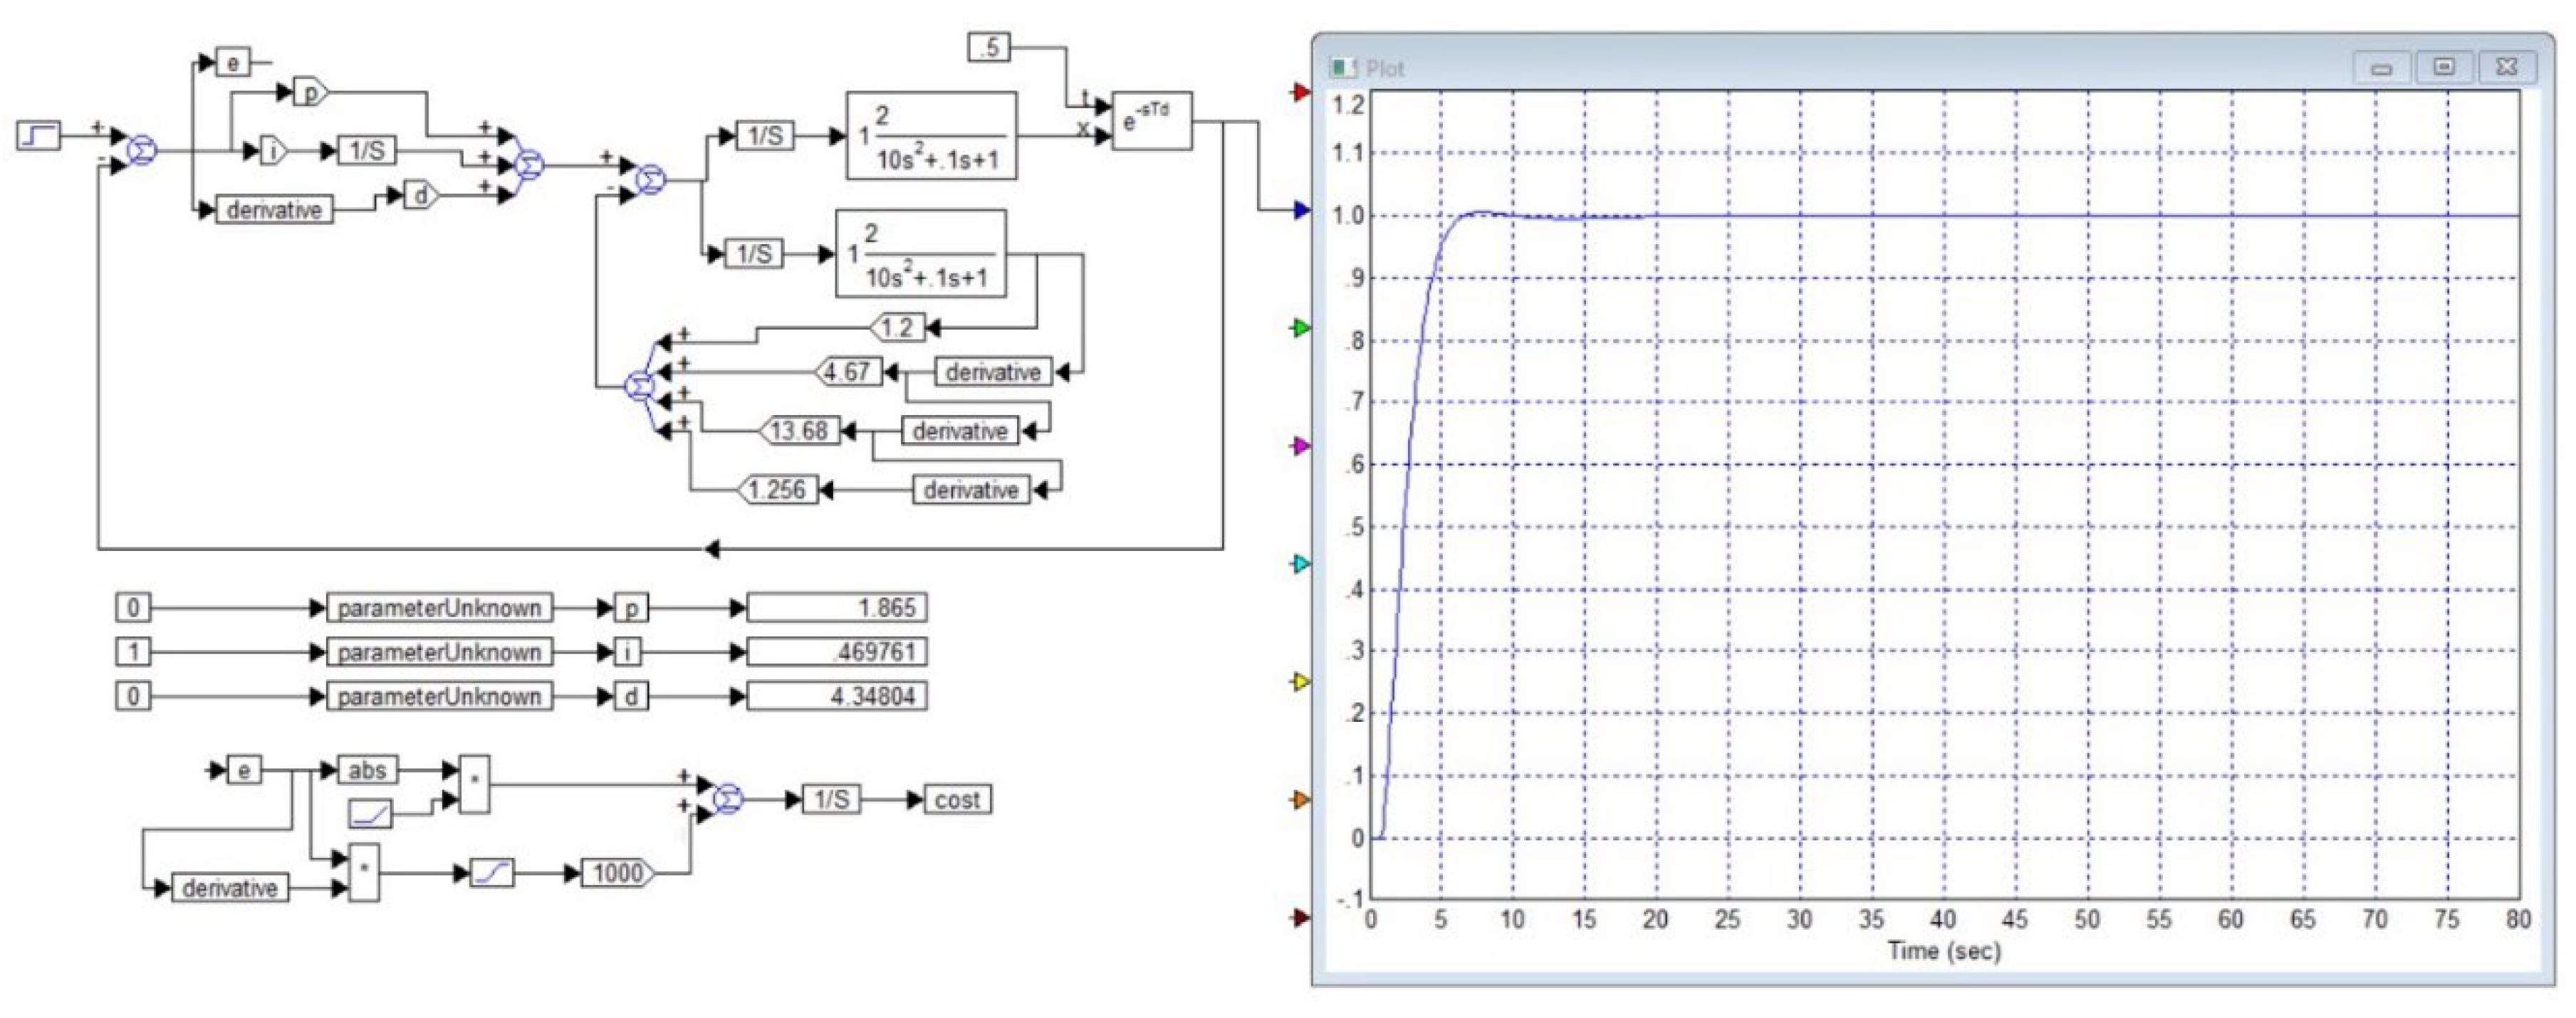Click the blue plot input connector
Image resolution: width=2576 pixels, height=1018 pixels.
[x=1300, y=210]
